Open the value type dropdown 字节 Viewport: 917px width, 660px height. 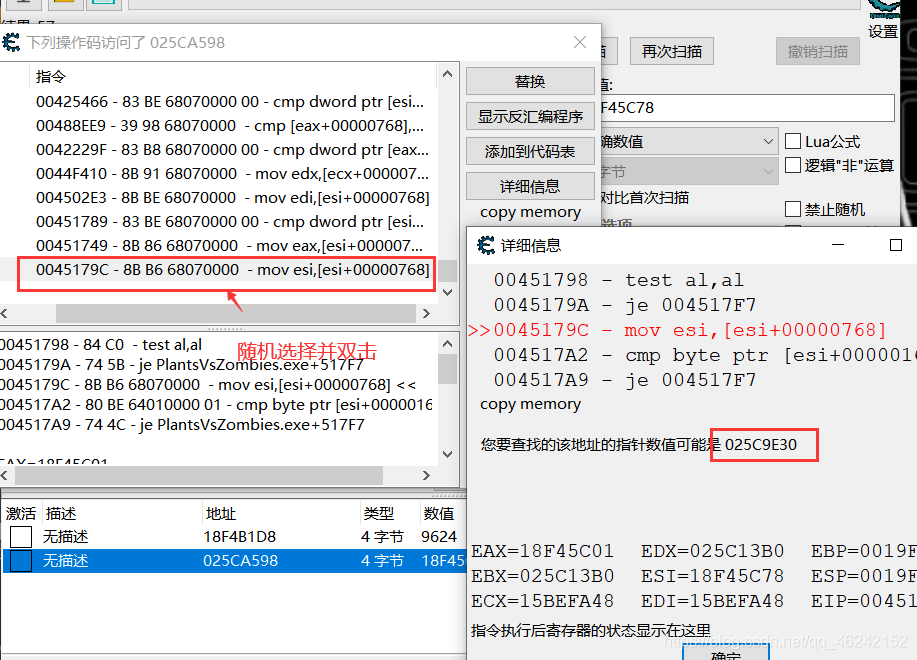click(x=689, y=171)
